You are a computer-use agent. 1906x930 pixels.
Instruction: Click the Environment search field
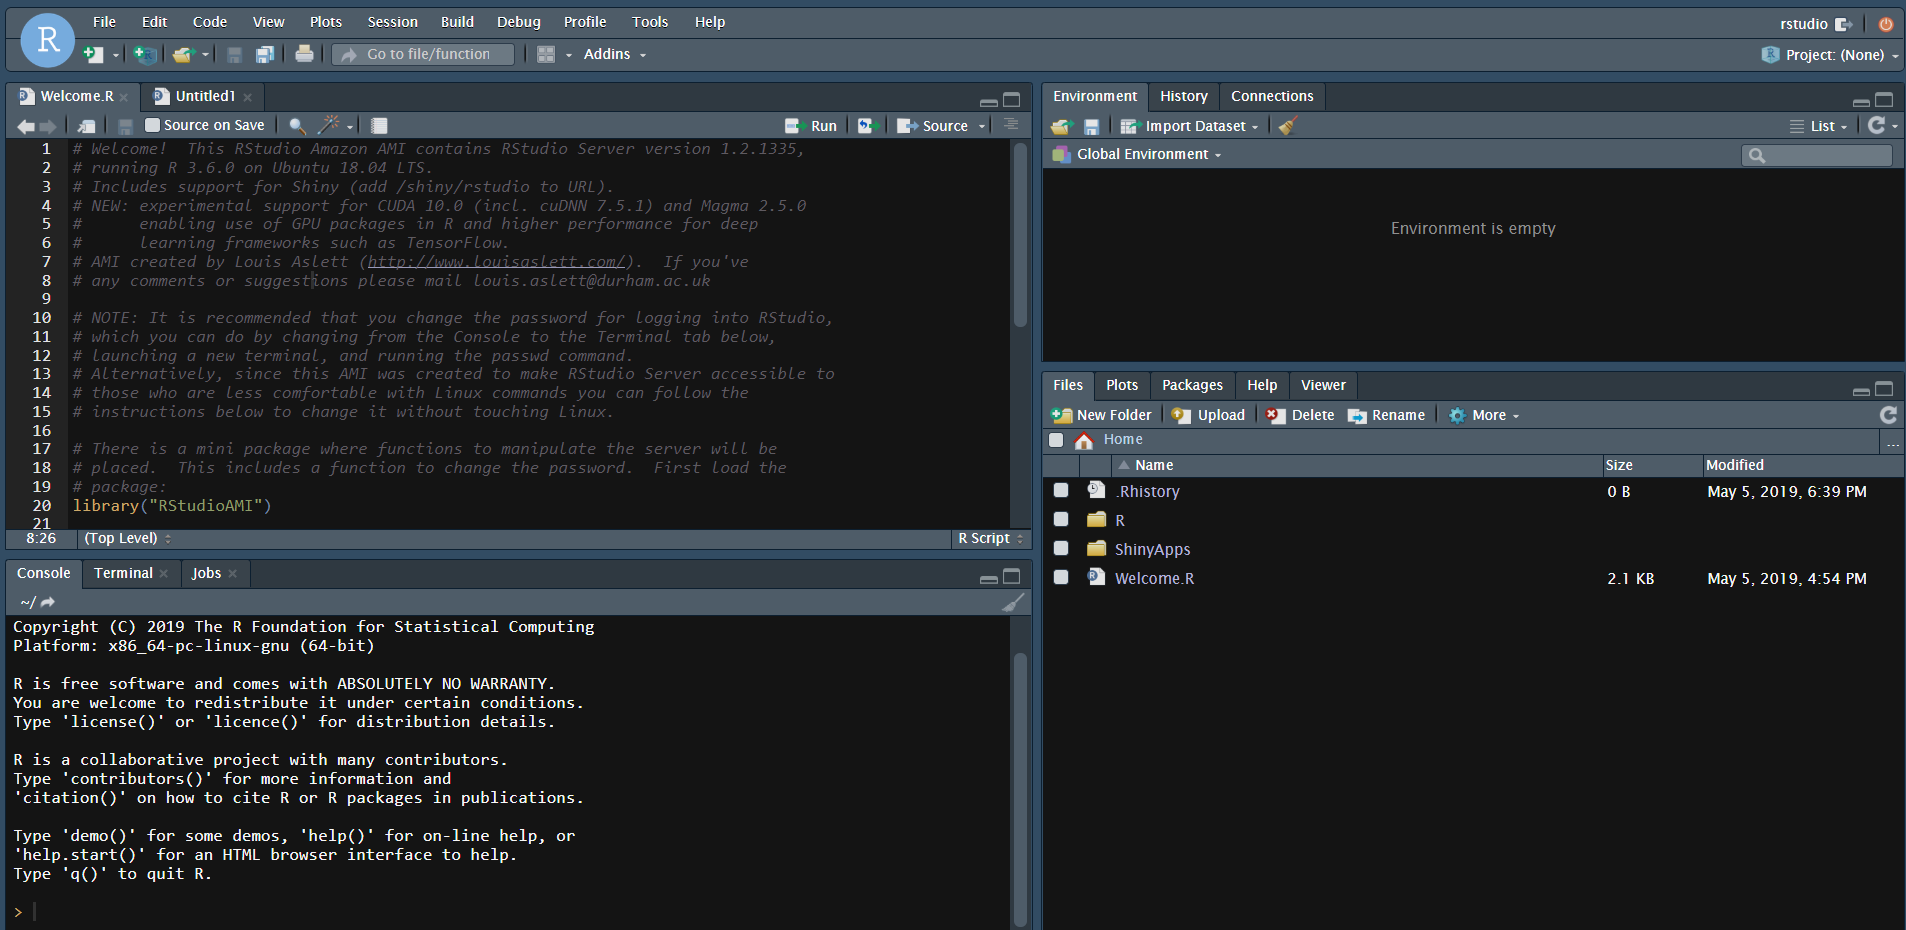(x=1817, y=155)
